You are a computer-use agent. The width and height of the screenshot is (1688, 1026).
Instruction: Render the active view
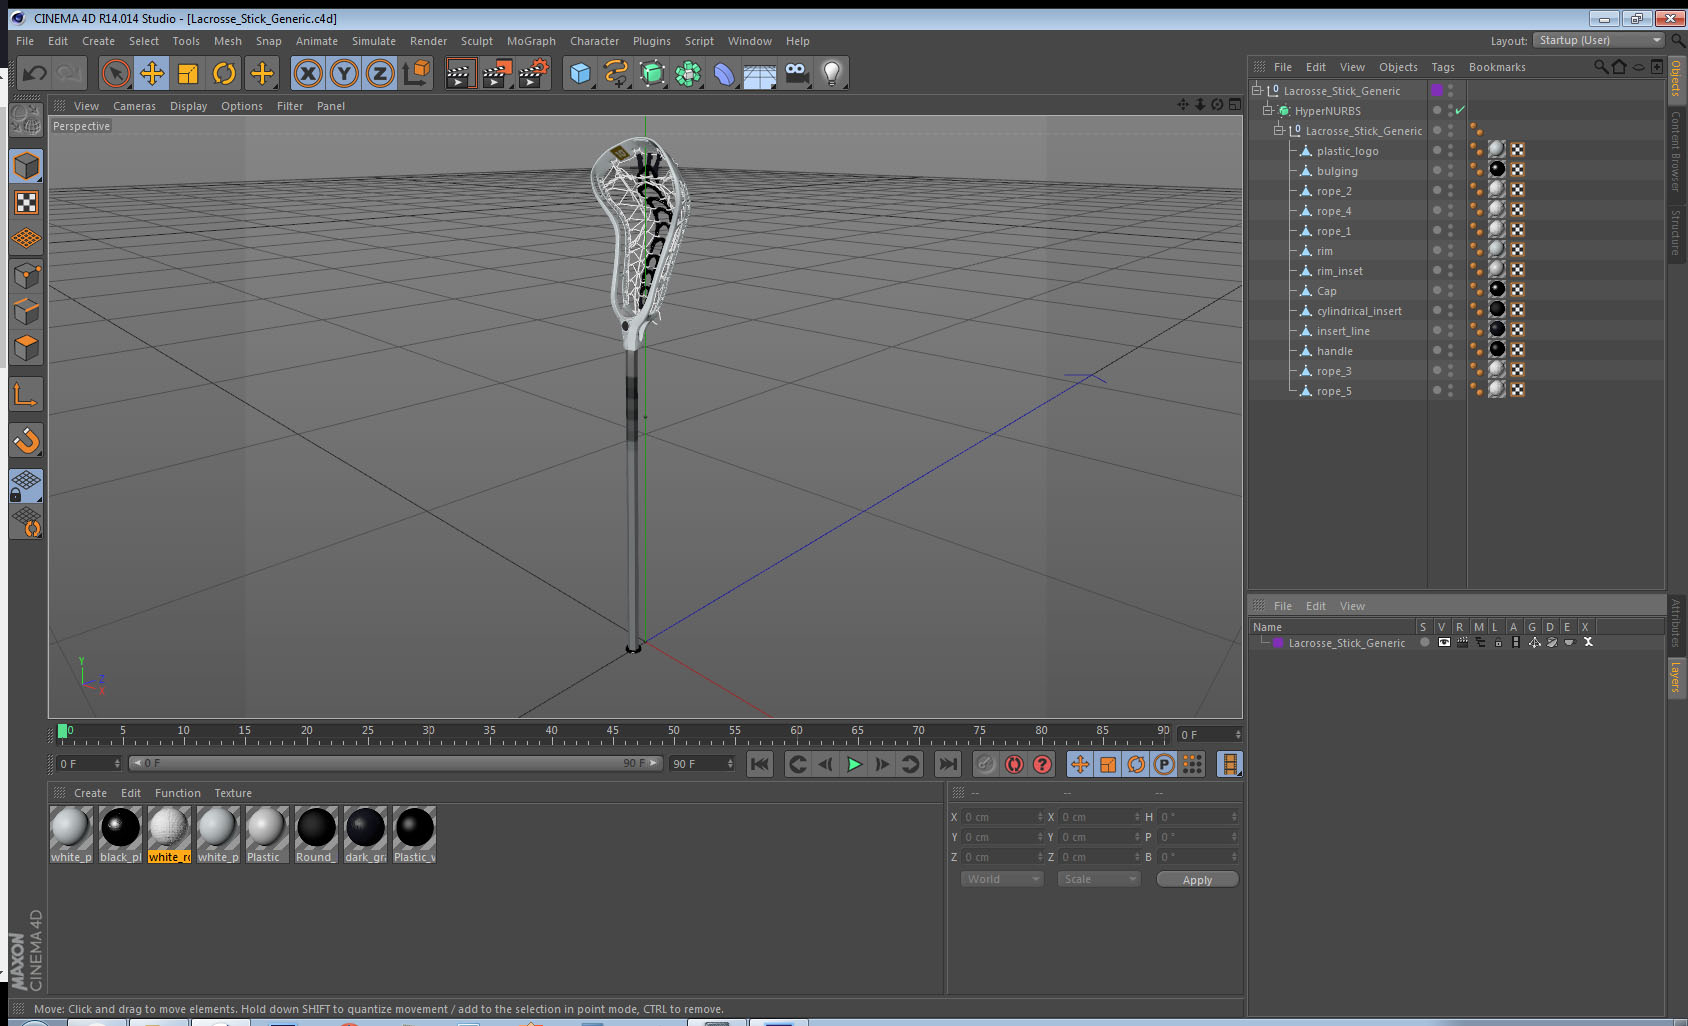pos(460,73)
